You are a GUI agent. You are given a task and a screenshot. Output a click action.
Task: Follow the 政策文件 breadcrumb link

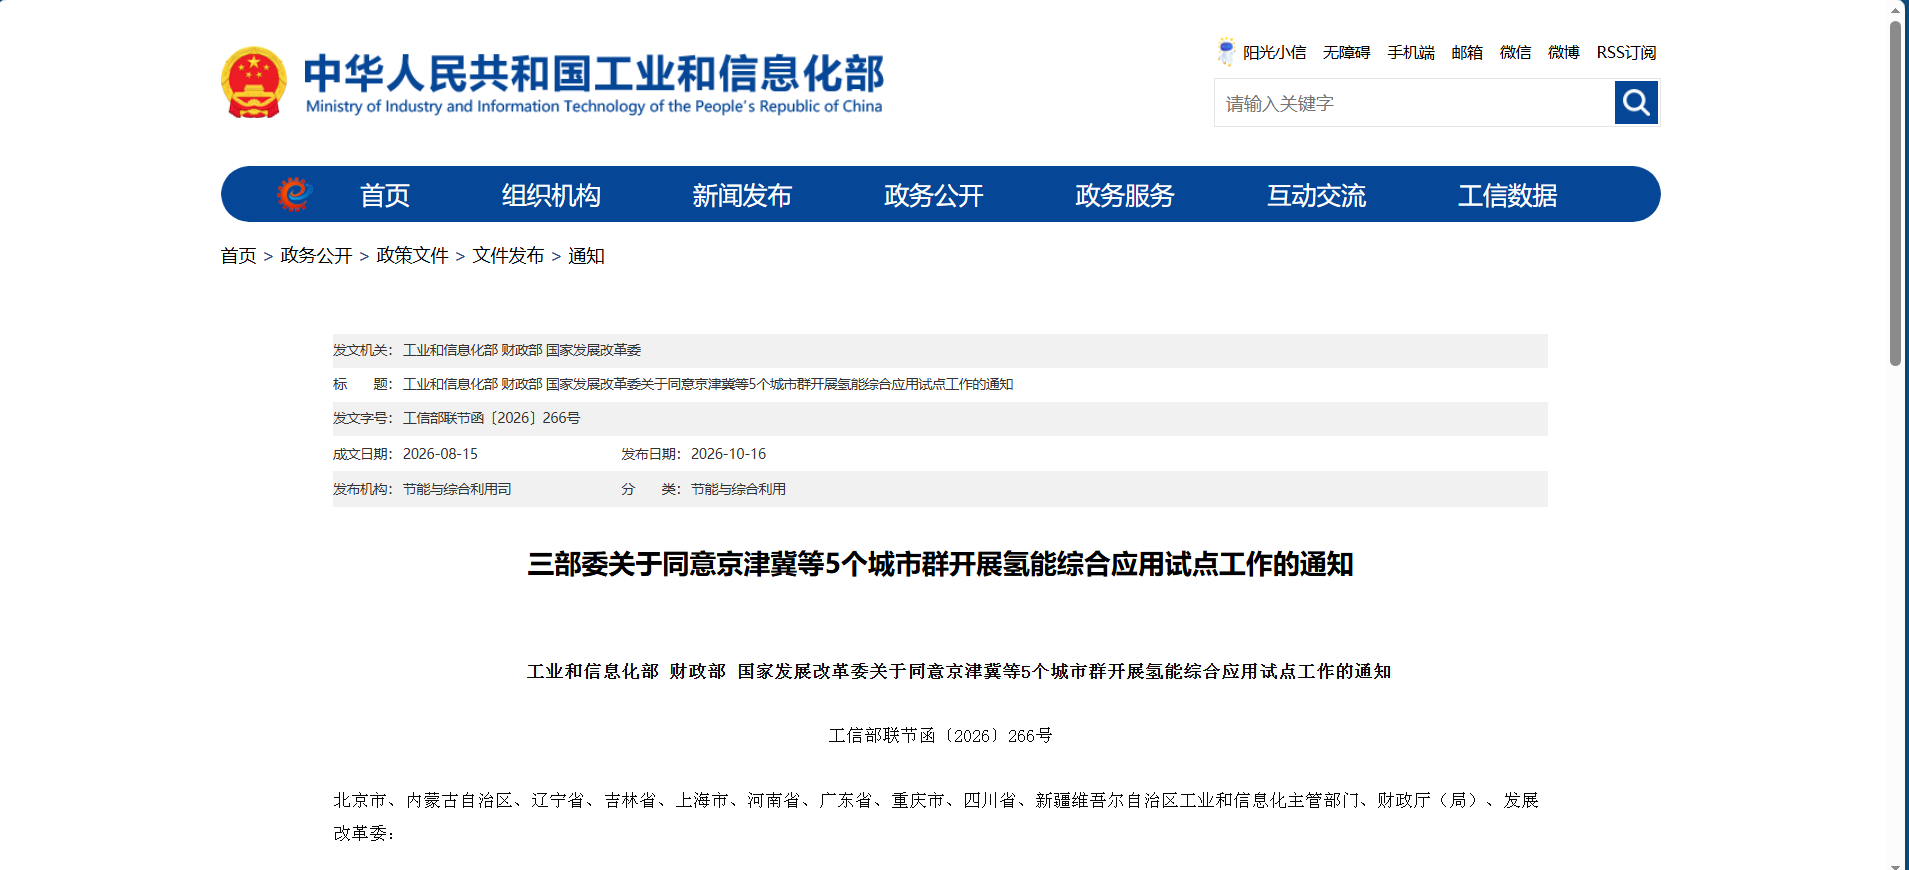point(412,256)
